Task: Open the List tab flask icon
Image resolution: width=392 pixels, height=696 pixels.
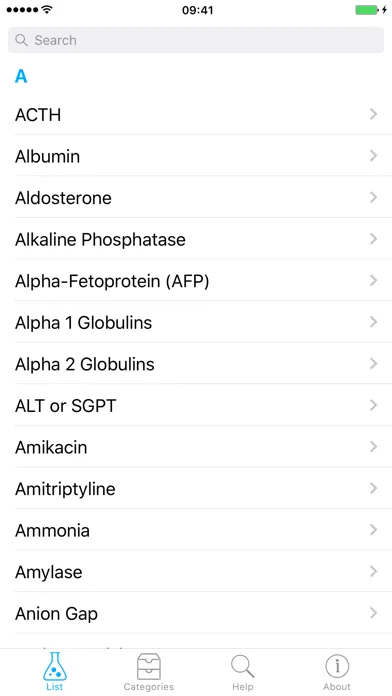Action: 55,666
